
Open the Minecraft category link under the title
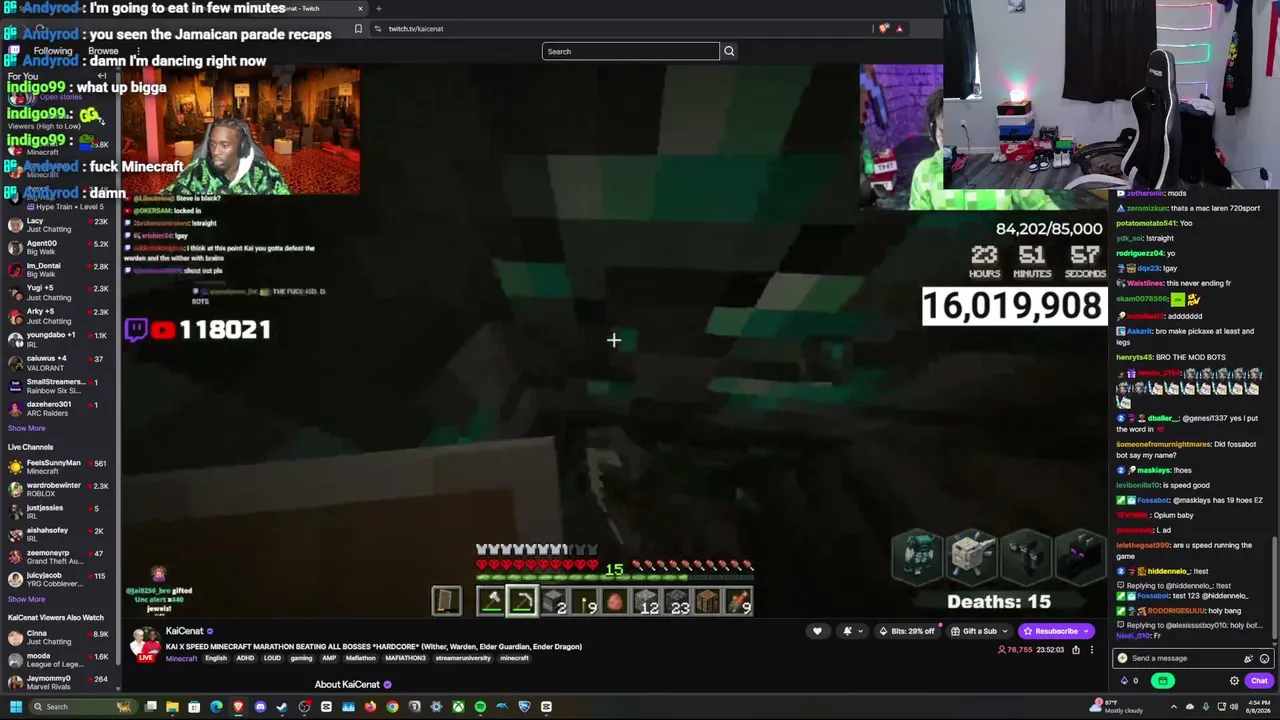(x=181, y=658)
